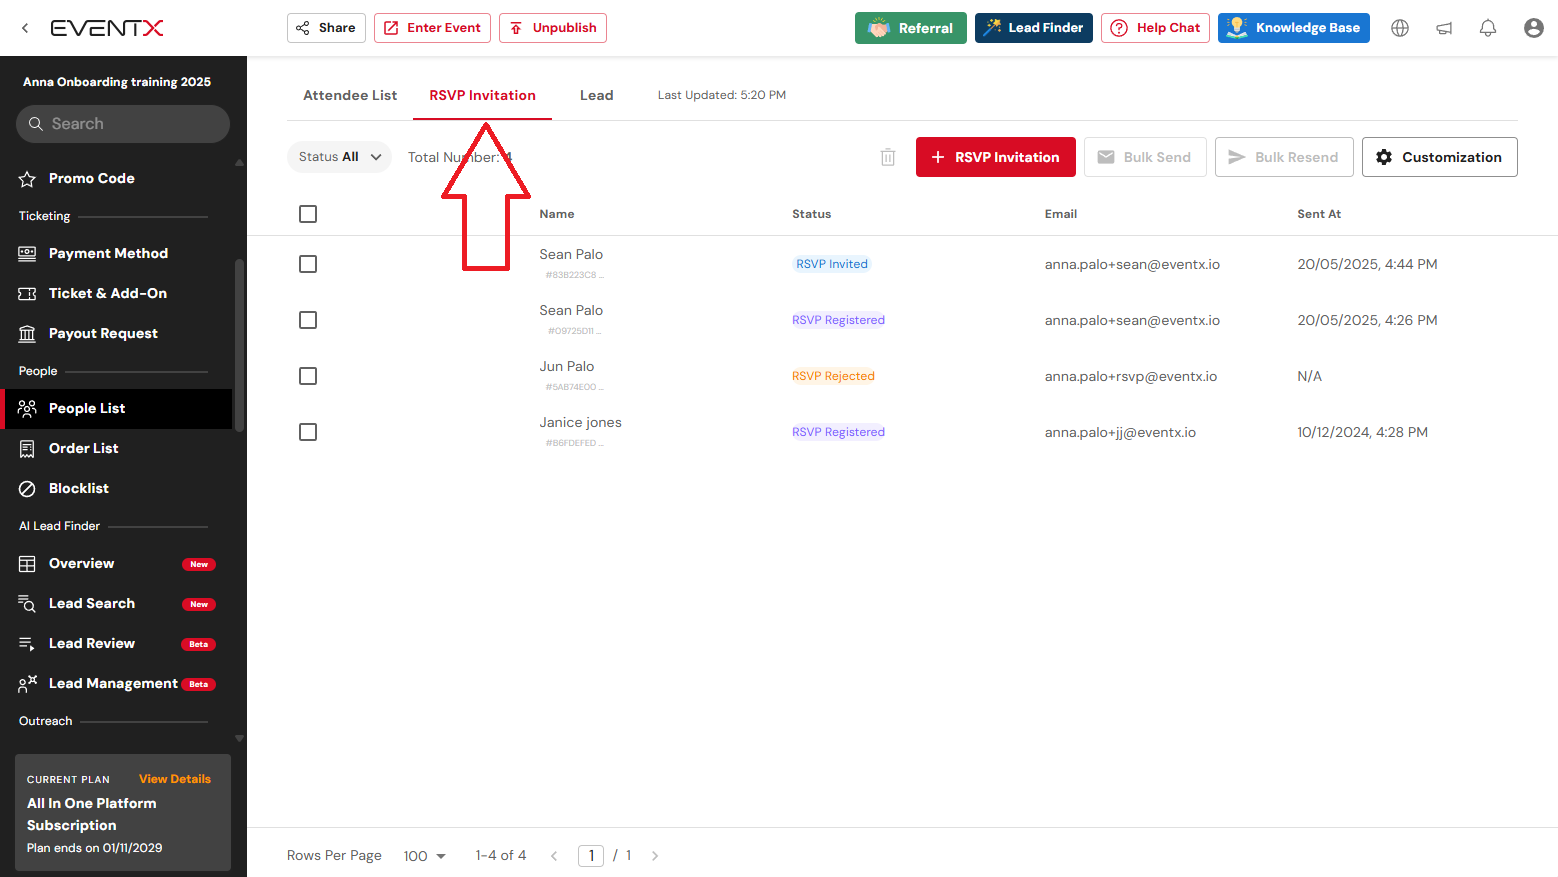
Task: Select the Janice jones row checkbox
Action: pyautogui.click(x=308, y=432)
